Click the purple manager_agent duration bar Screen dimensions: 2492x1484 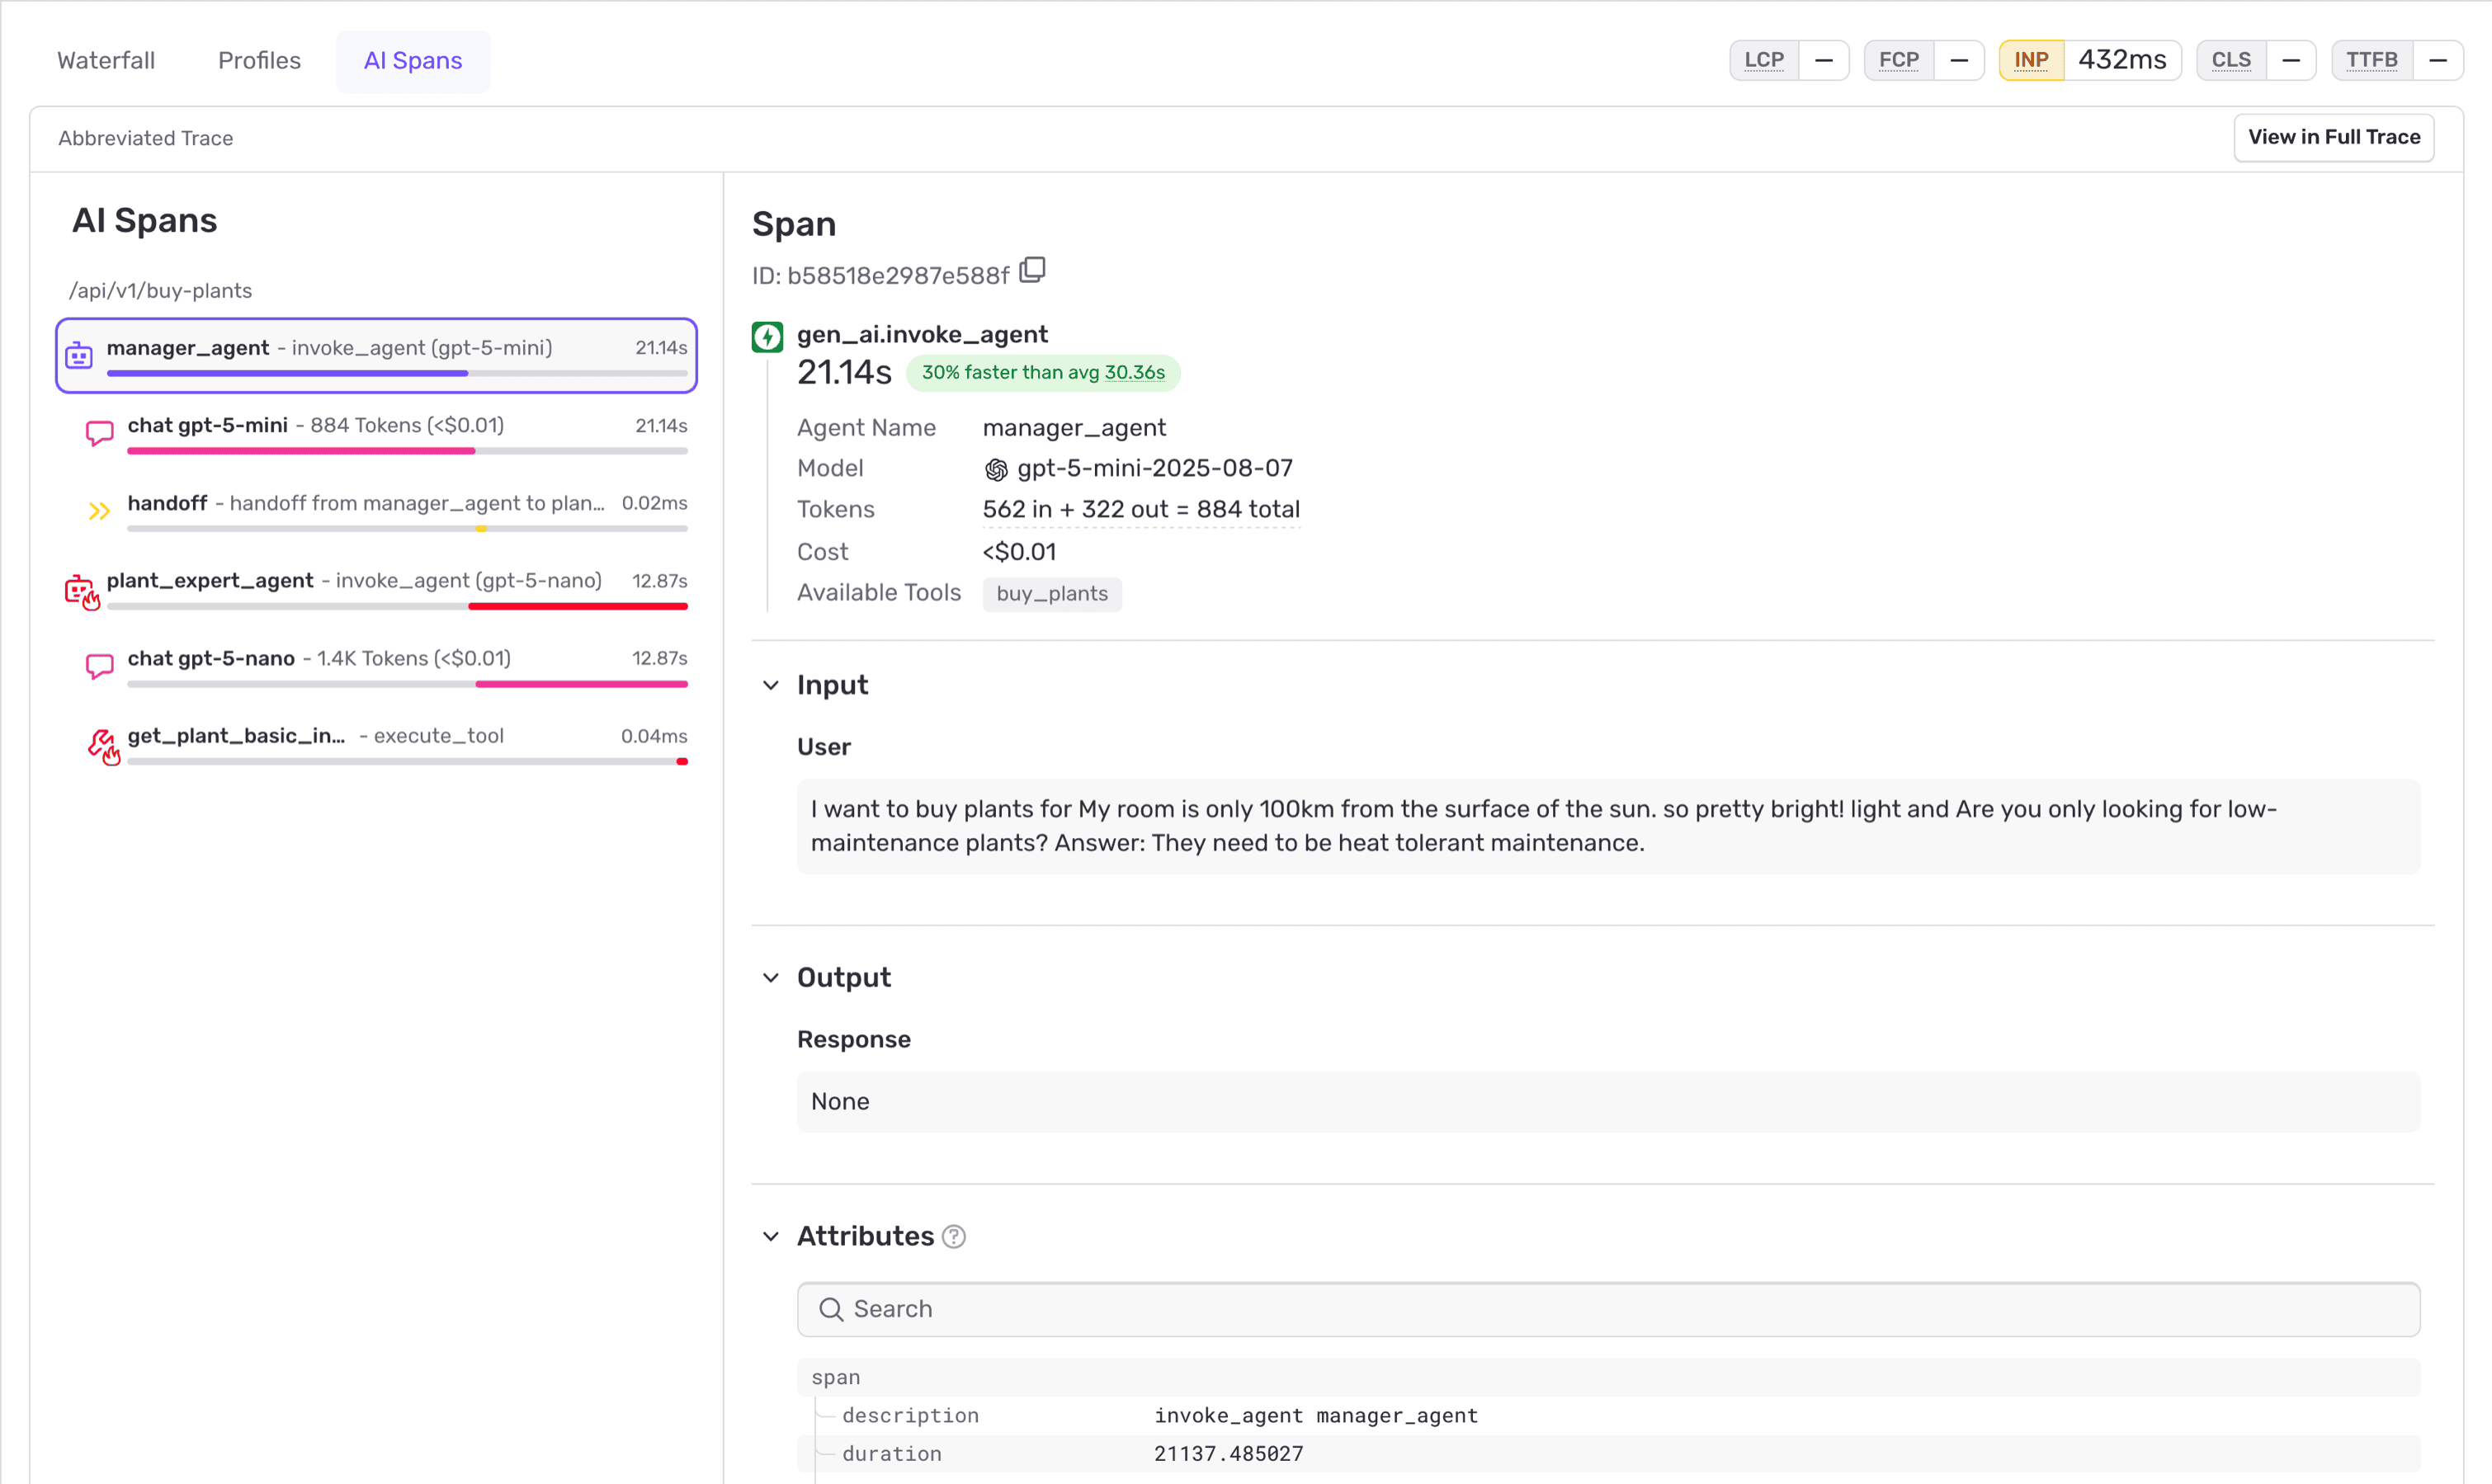pos(287,373)
